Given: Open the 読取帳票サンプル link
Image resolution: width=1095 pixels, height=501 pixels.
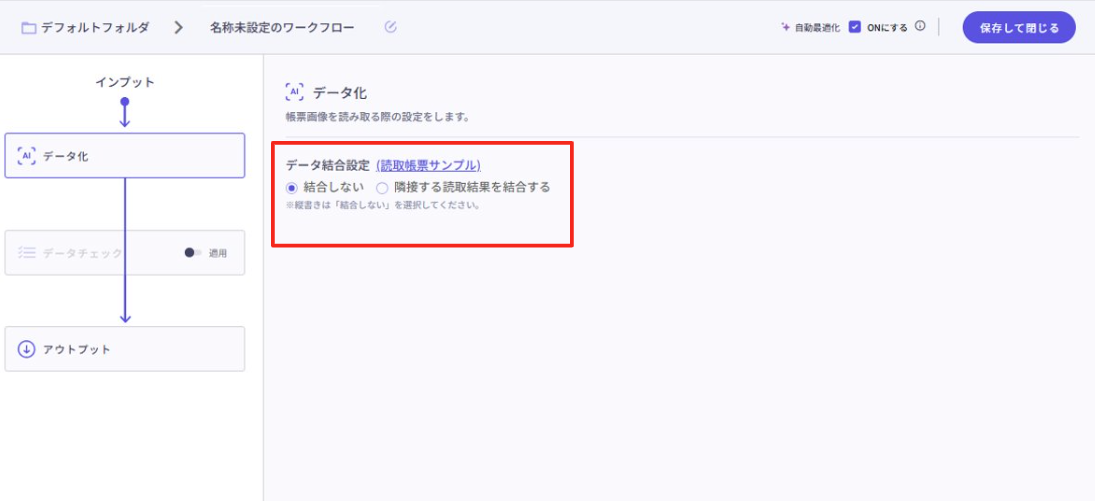Looking at the screenshot, I should tap(428, 165).
